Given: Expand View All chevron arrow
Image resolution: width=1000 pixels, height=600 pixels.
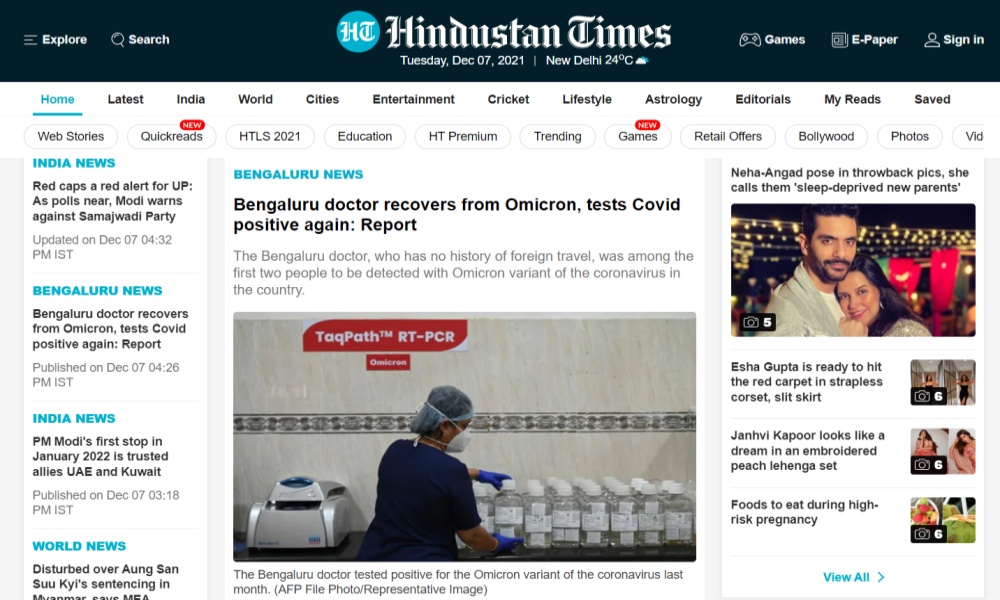Looking at the screenshot, I should [881, 577].
